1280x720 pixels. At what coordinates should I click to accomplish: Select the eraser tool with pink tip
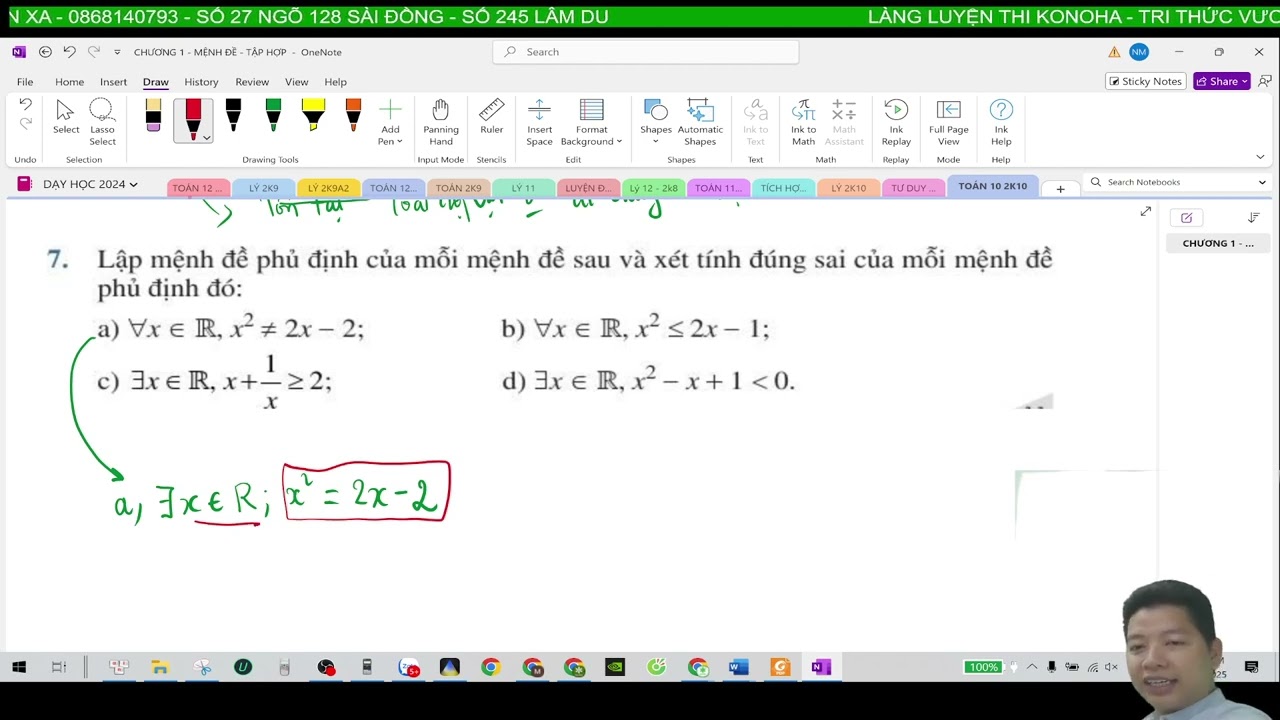coord(153,115)
